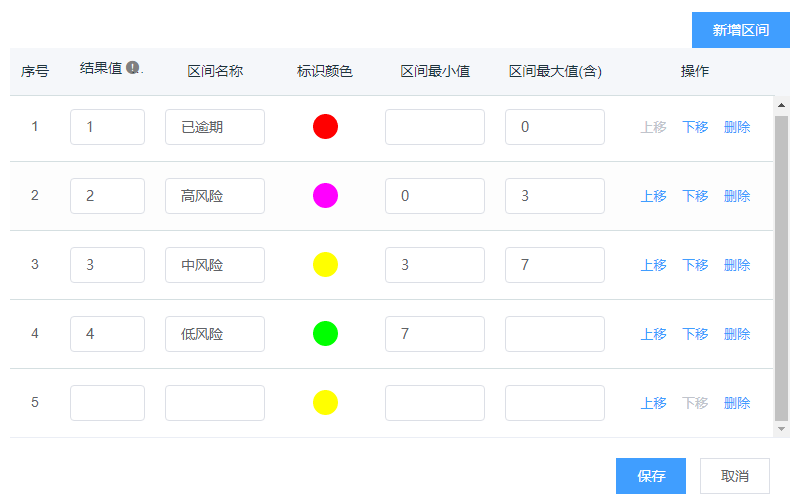Image resolution: width=805 pixels, height=503 pixels.
Task: Click the empty 区间最大值 field in row 4
Action: [555, 334]
